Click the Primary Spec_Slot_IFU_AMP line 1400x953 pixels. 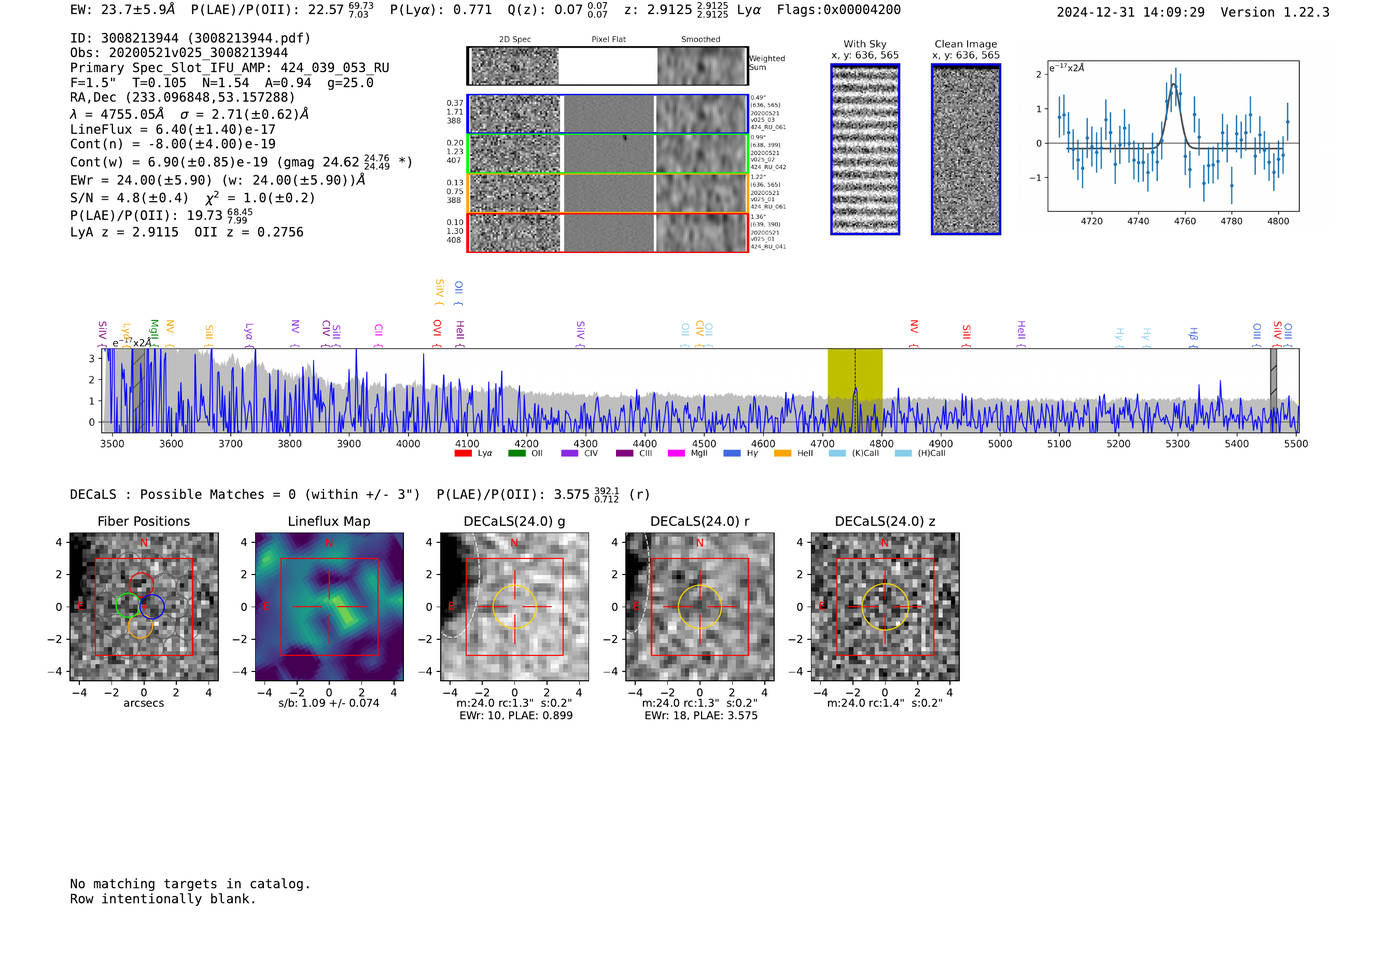click(x=230, y=68)
